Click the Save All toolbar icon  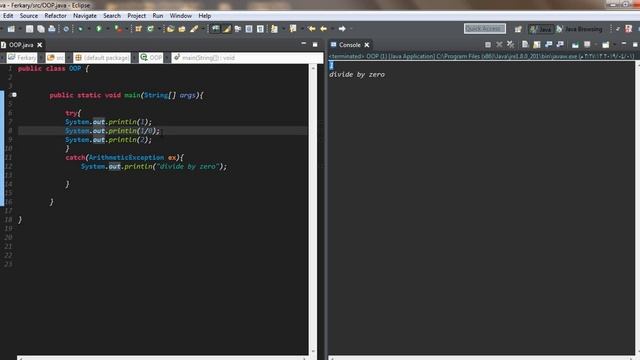tap(41, 29)
